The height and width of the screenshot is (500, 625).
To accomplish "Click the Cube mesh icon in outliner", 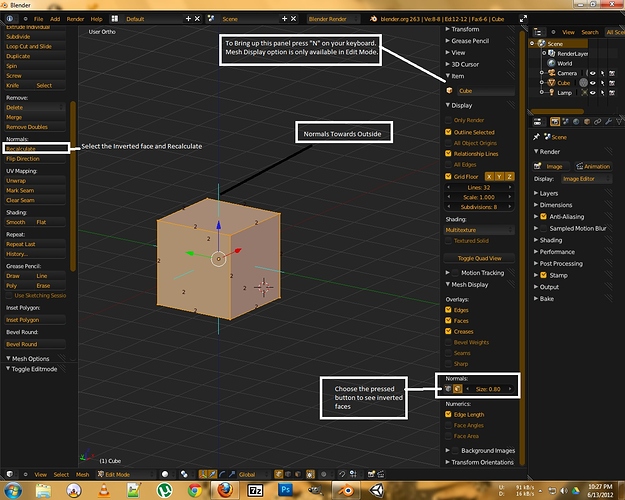I will [x=552, y=83].
